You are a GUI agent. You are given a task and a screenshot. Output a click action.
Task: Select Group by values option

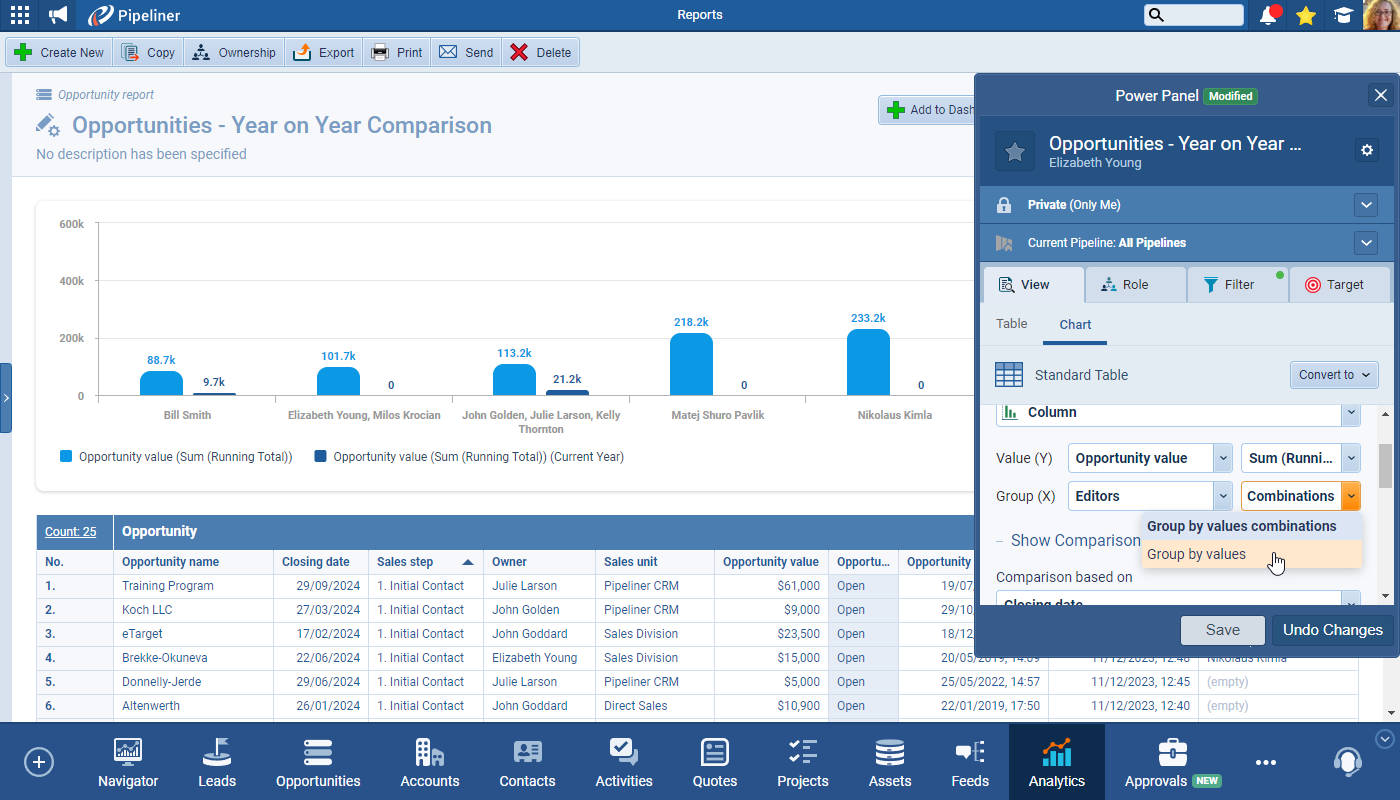click(1196, 554)
